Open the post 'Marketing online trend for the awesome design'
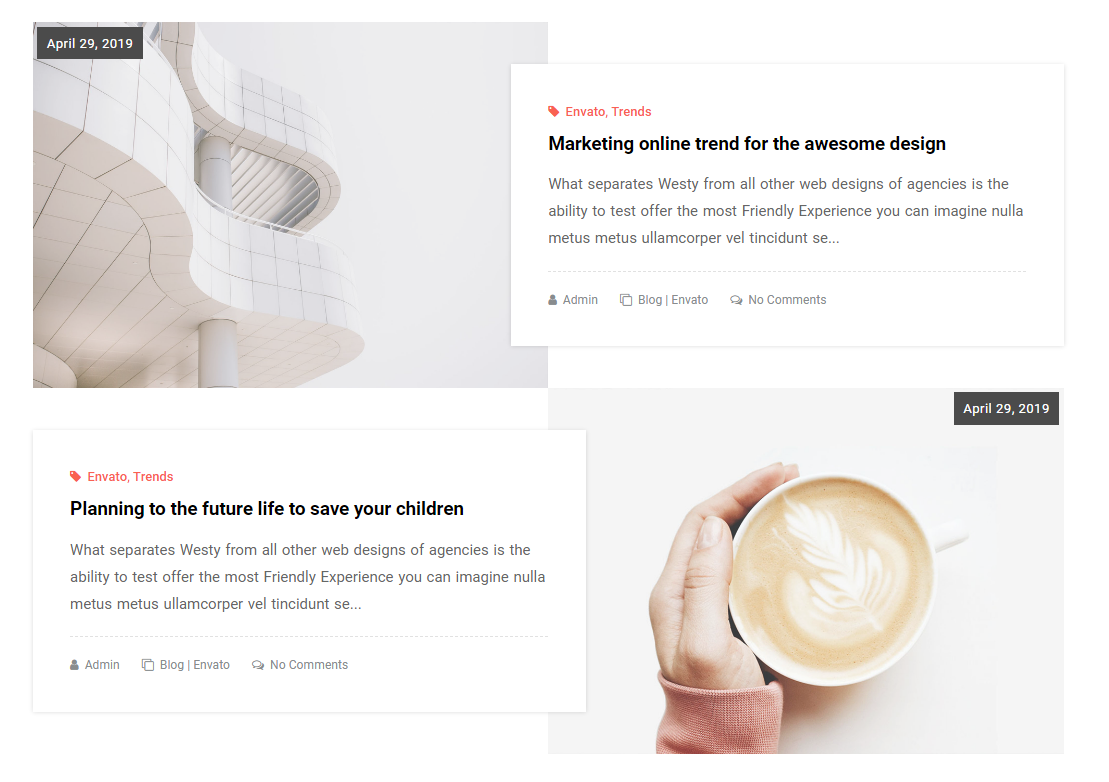The image size is (1109, 782). [747, 144]
